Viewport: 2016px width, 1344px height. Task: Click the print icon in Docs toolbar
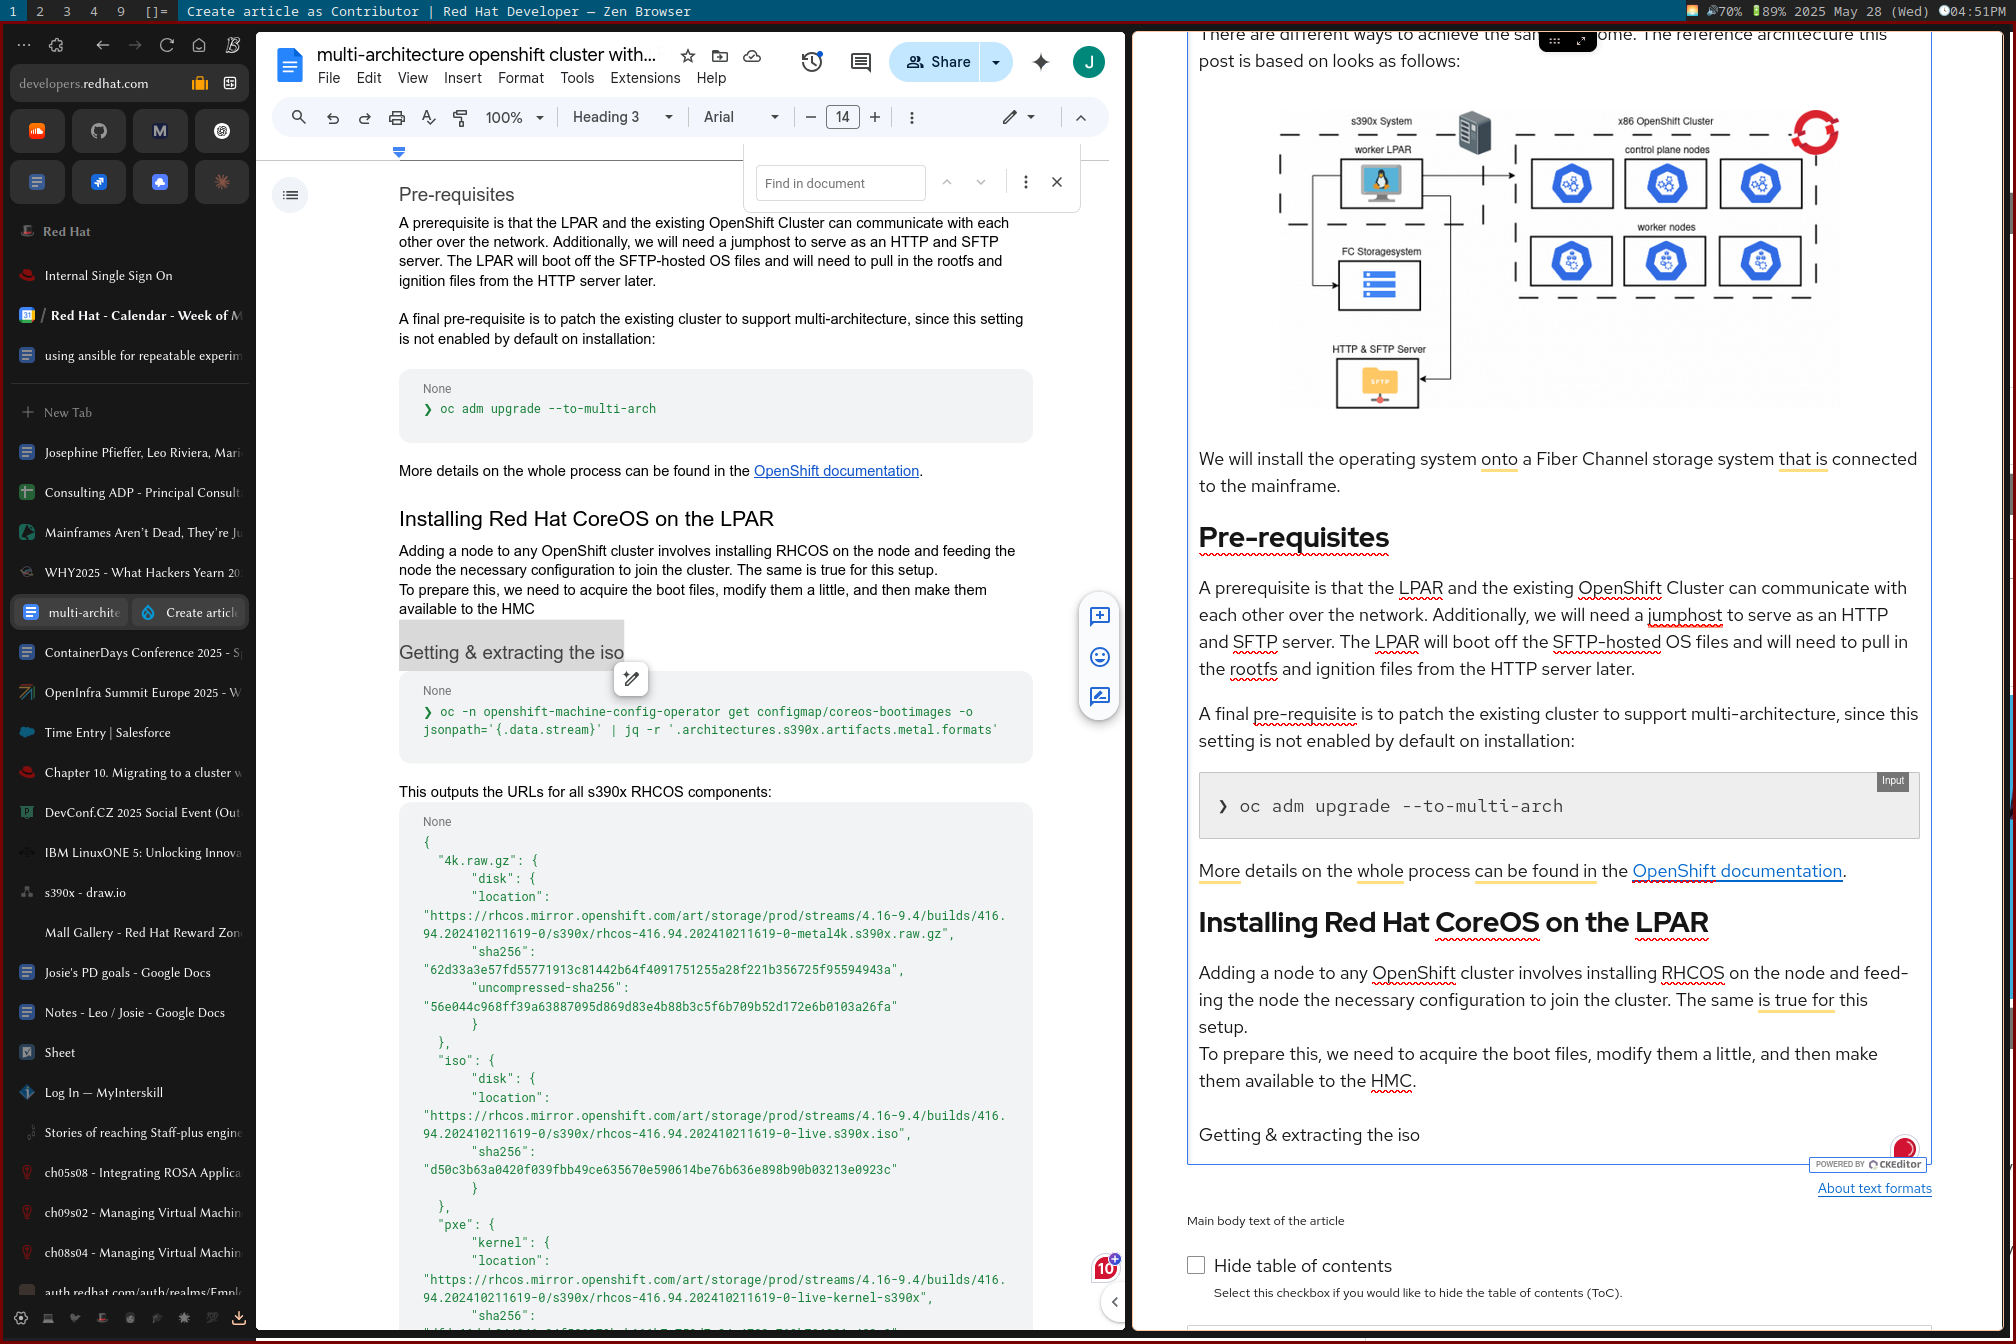click(397, 118)
